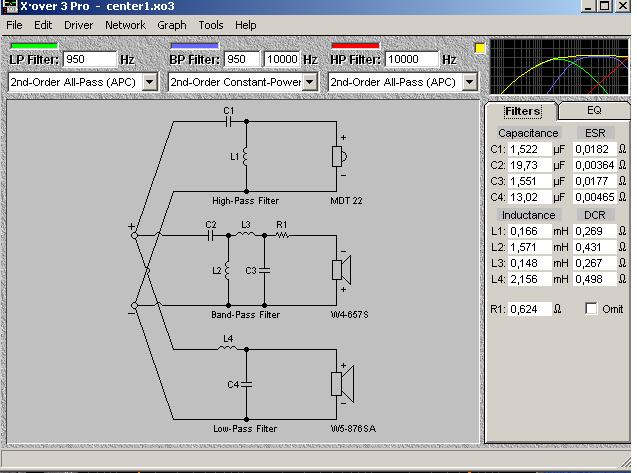Screen dimensions: 637x473
Task: Open the Driver menu
Action: [78, 25]
